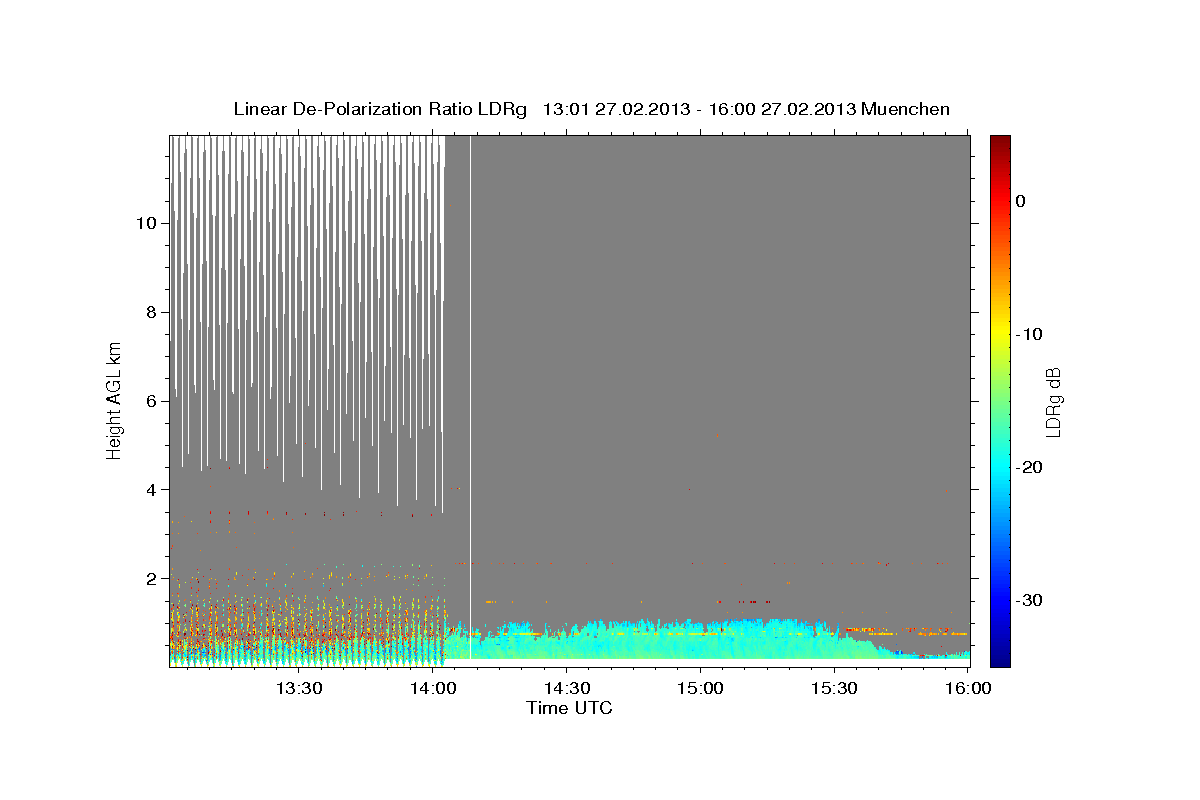Click the date range text "13:01 27.02.2013 - 16:00 27.02.2013"
1200x800 pixels.
(x=700, y=109)
